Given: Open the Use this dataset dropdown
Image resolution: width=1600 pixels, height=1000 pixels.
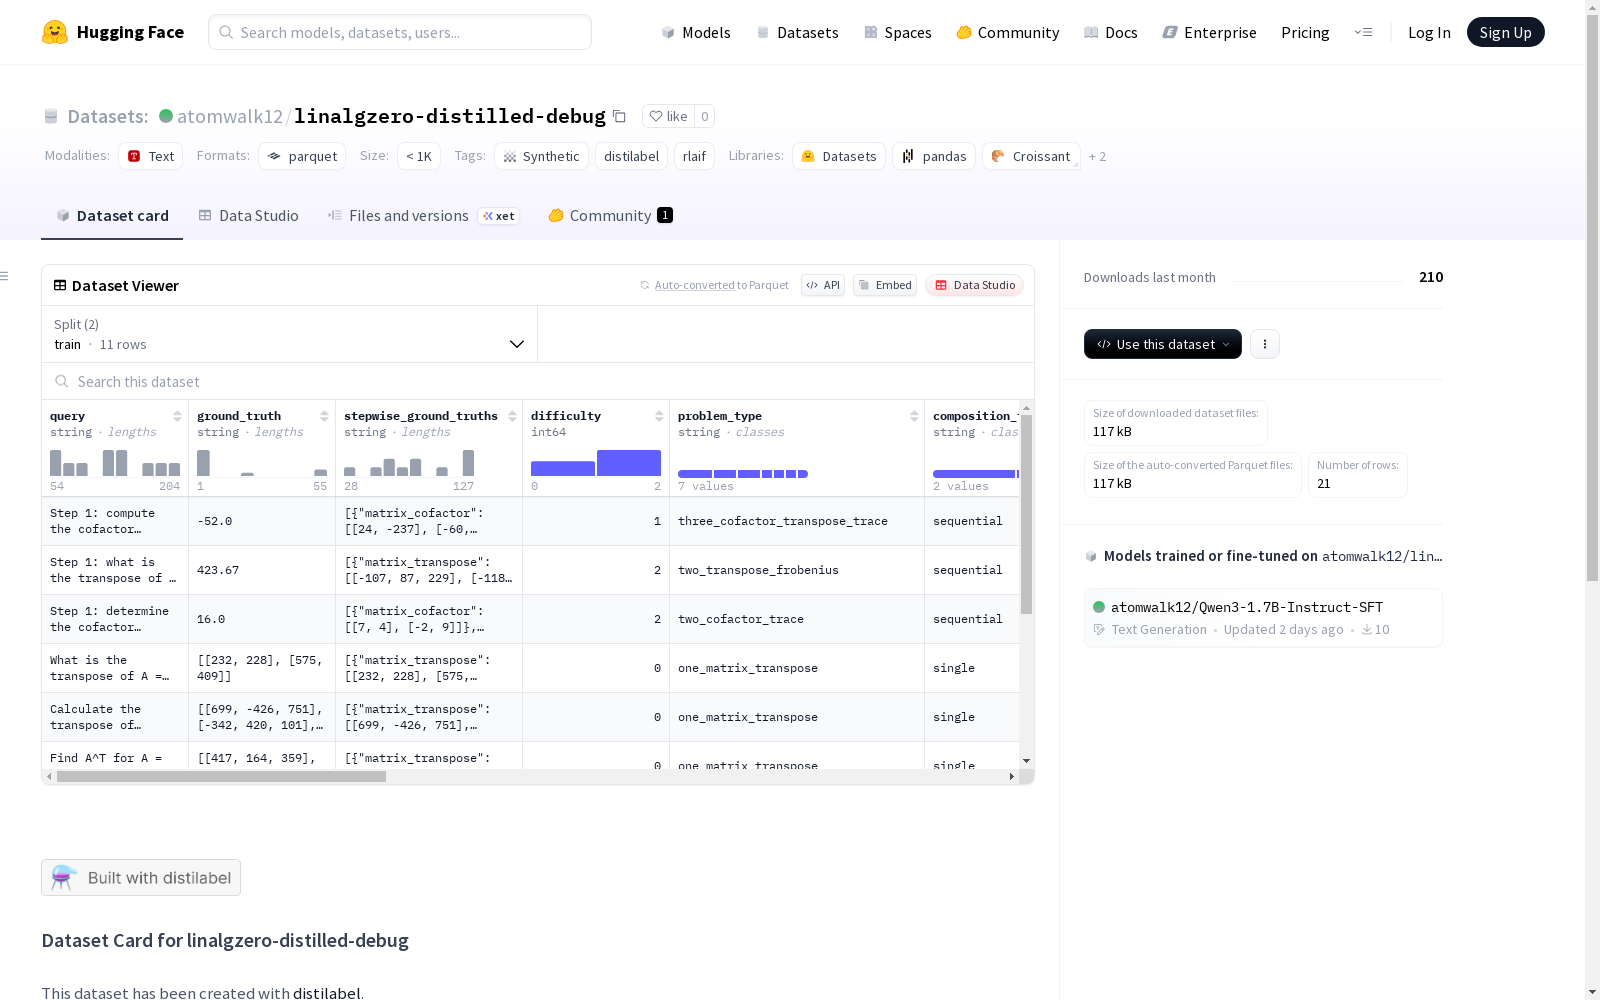Looking at the screenshot, I should tap(1163, 344).
